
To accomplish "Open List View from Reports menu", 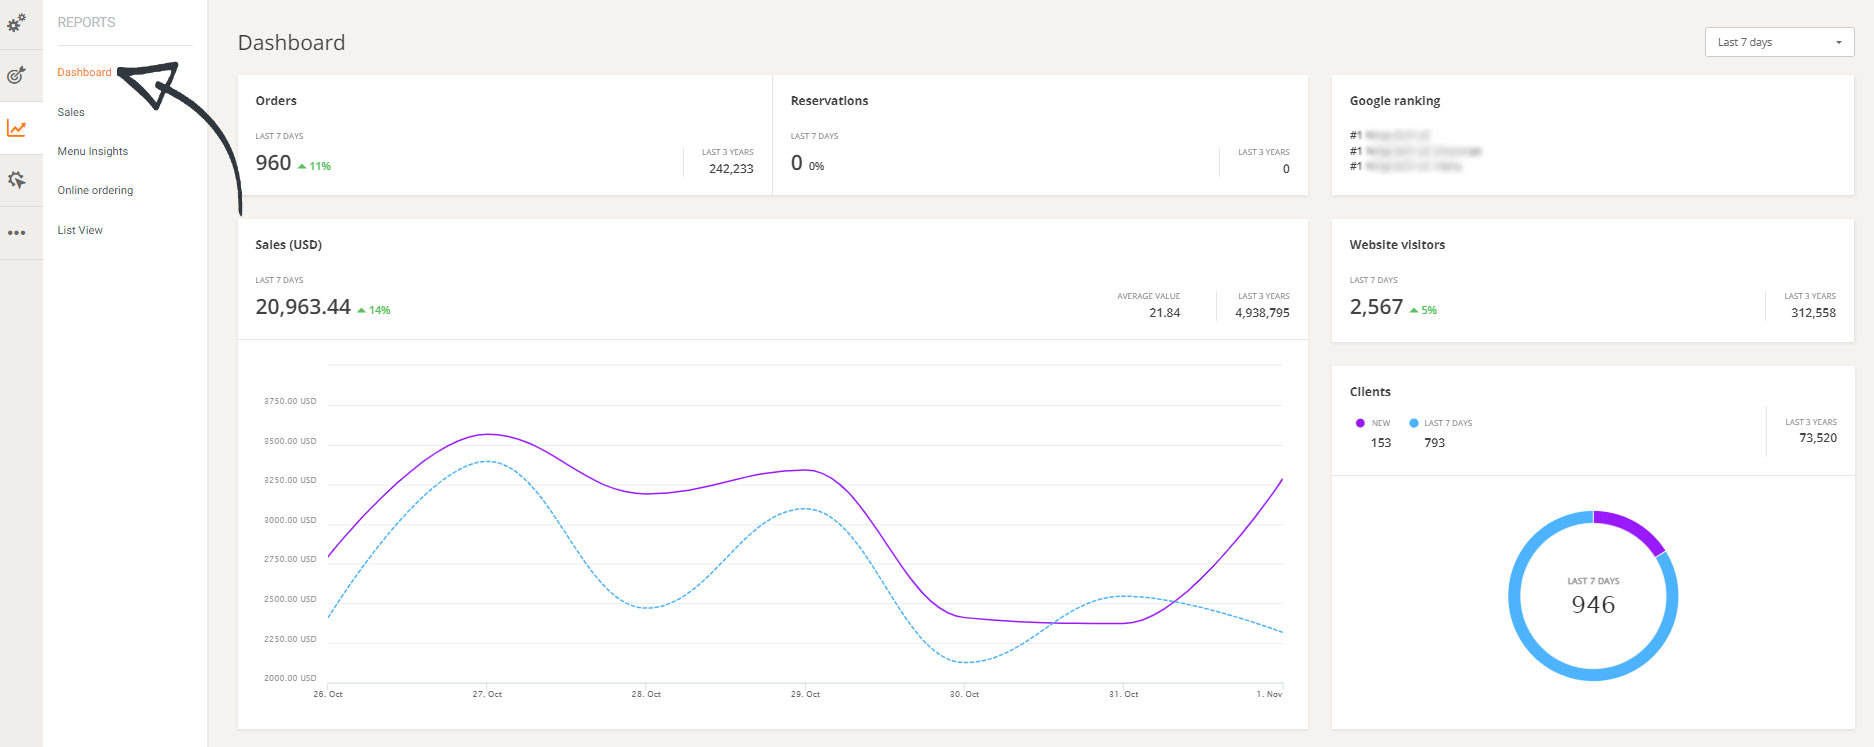I will coord(80,230).
